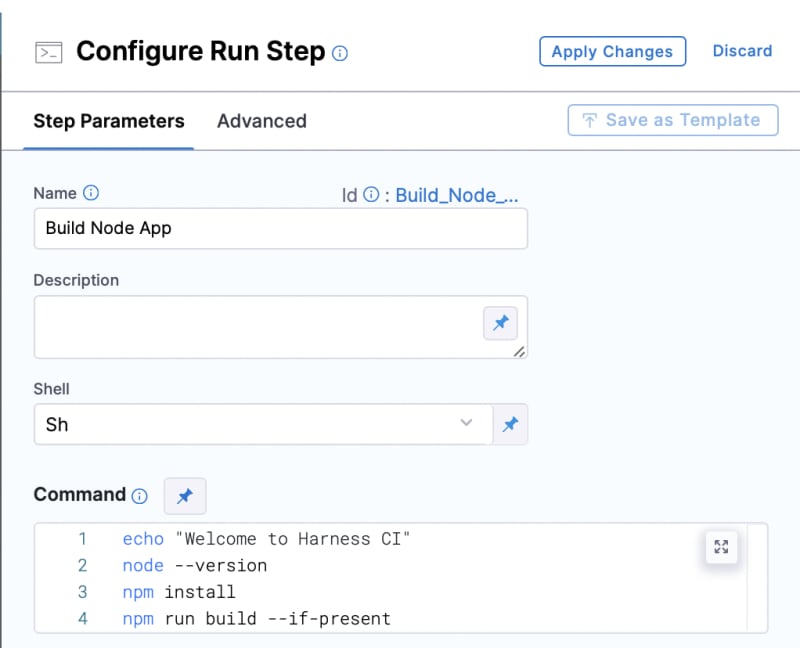Image resolution: width=800 pixels, height=648 pixels.
Task: Click the Build_Node_... Id link
Action: [x=457, y=195]
